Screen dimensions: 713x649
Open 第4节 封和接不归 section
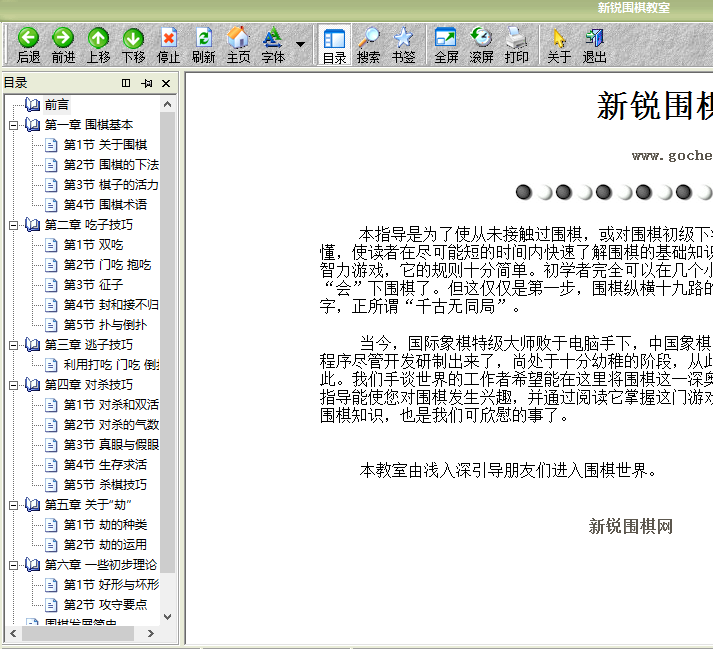(x=111, y=305)
